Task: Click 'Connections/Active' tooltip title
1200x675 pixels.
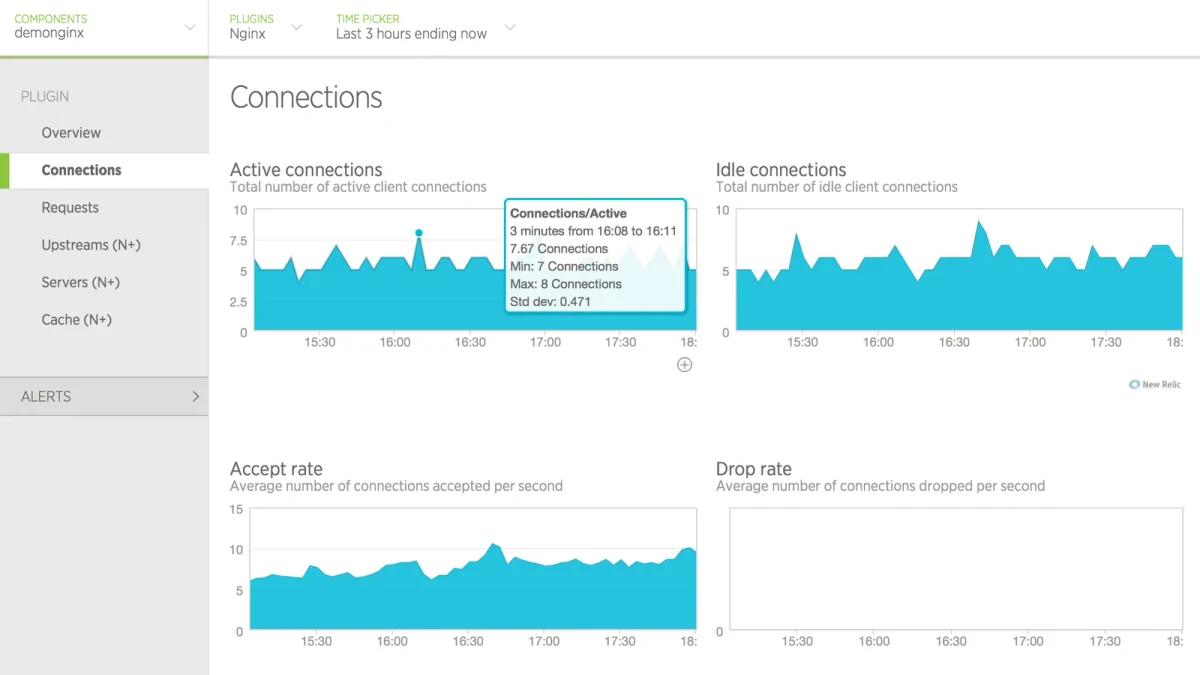Action: 568,213
